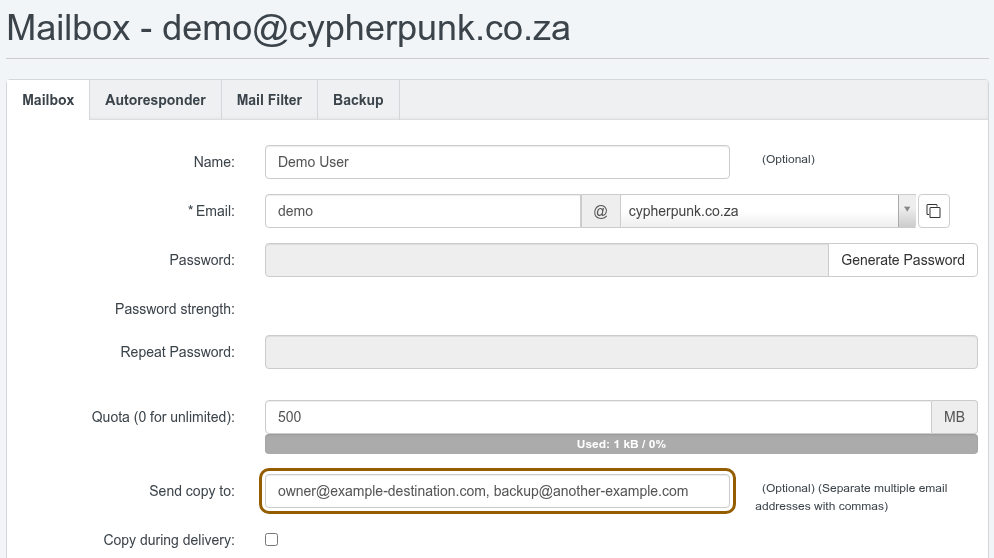Switch to the Mailbox tab

[48, 100]
